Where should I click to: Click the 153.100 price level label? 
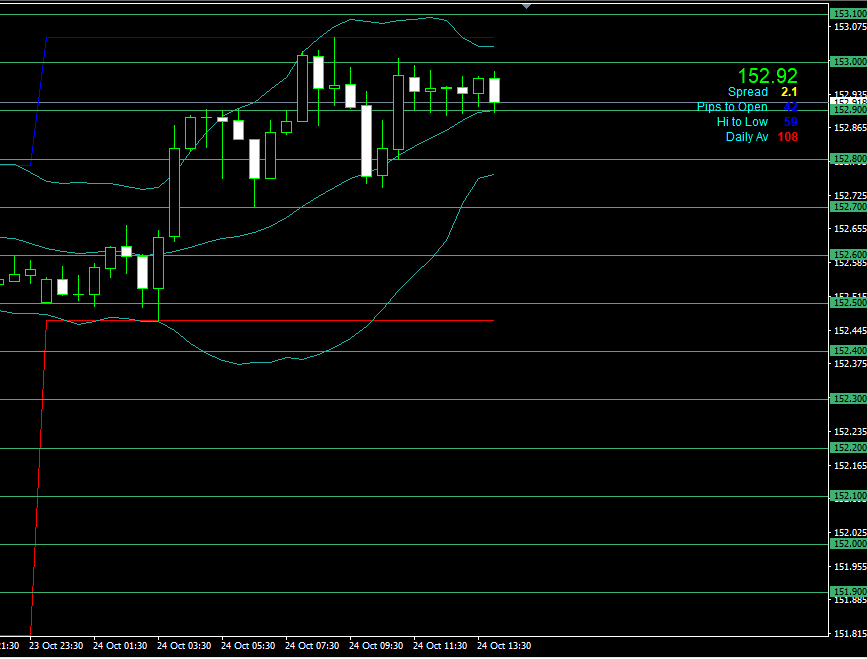pos(848,14)
